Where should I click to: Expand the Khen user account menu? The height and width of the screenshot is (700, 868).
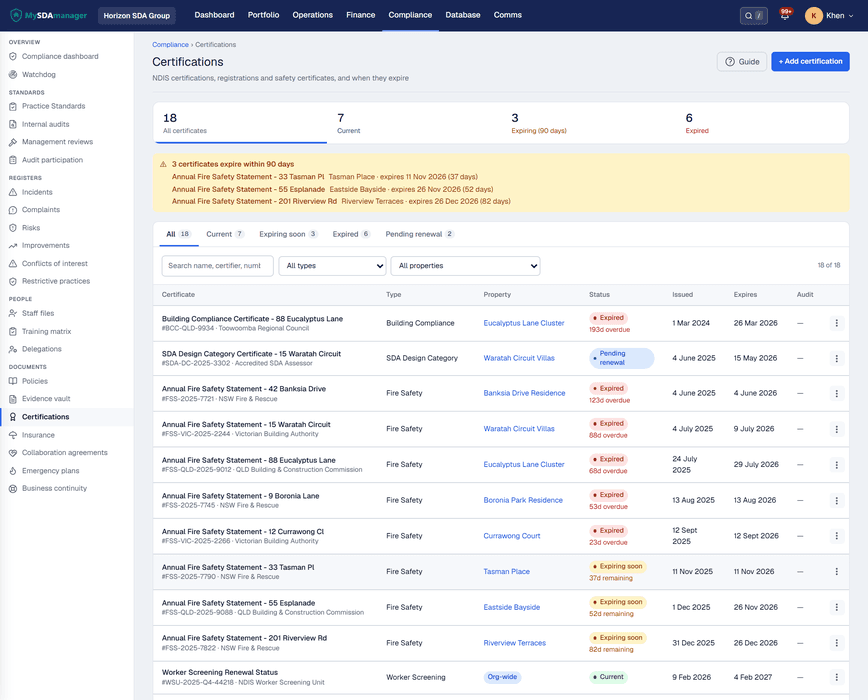[x=829, y=15]
